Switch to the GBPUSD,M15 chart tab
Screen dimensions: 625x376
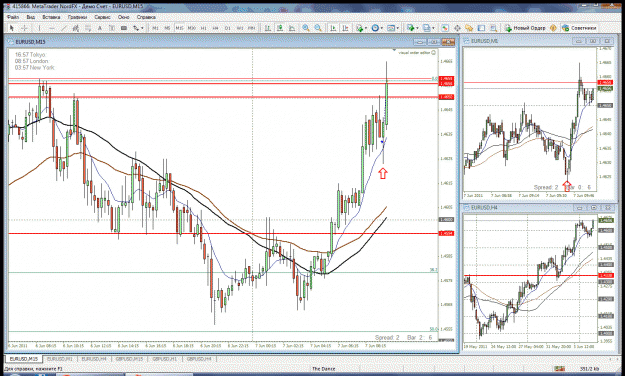129,359
